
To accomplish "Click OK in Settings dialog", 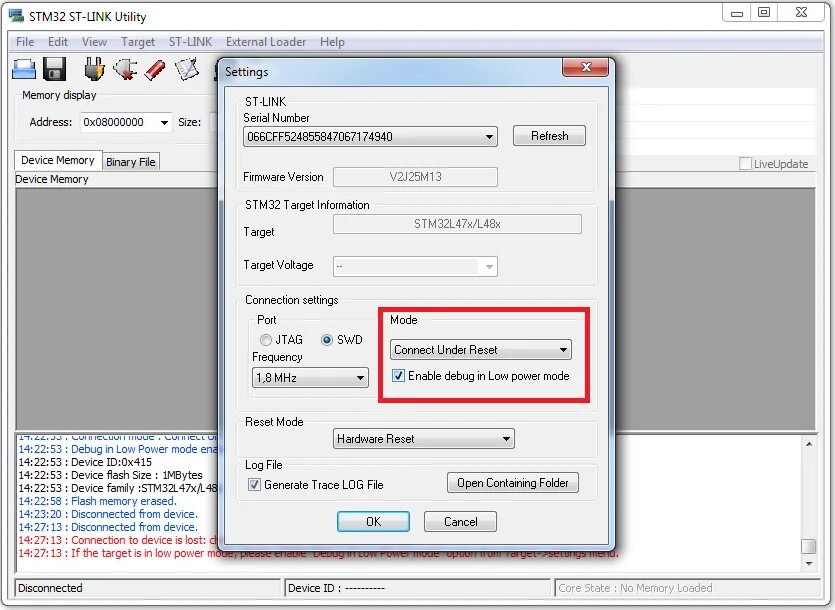I will click(373, 522).
